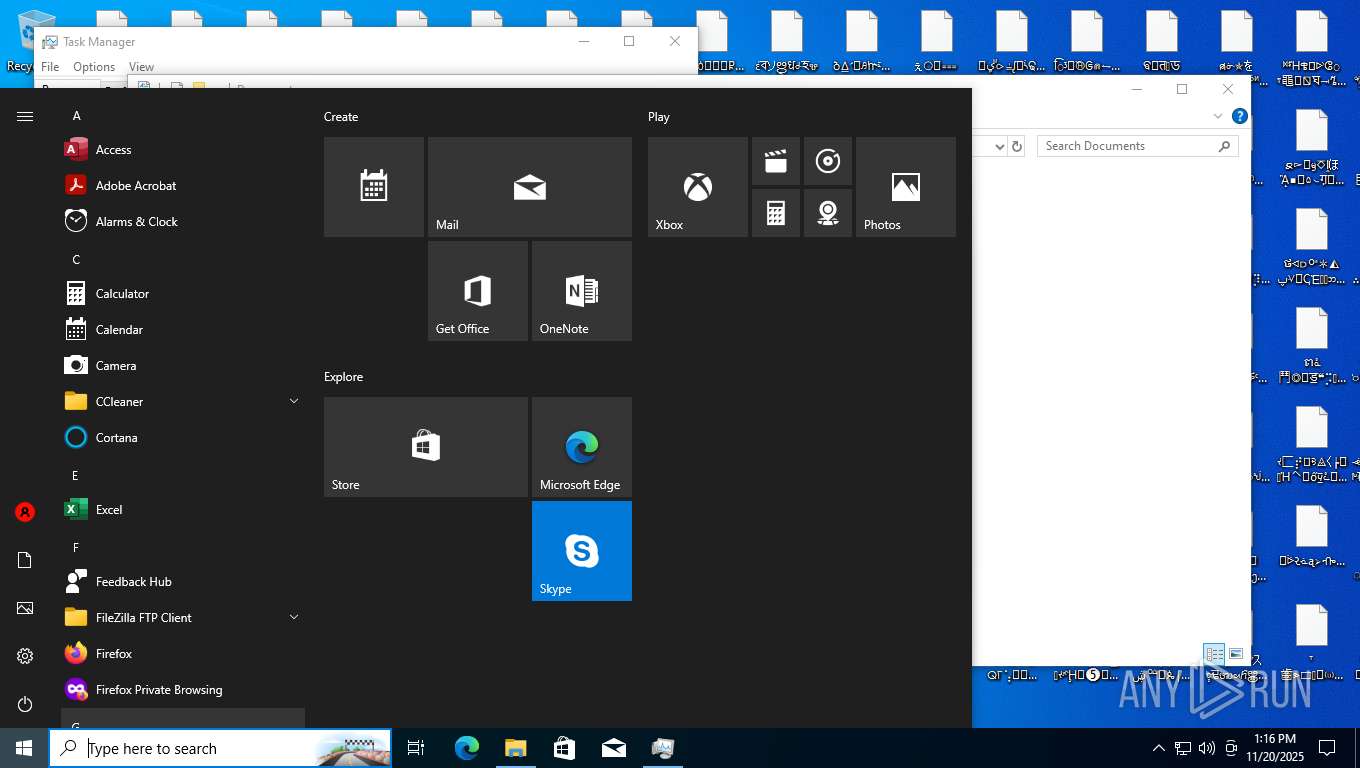Screen dimensions: 1360x768
Task: Open the File menu in Task Manager
Action: pyautogui.click(x=50, y=67)
